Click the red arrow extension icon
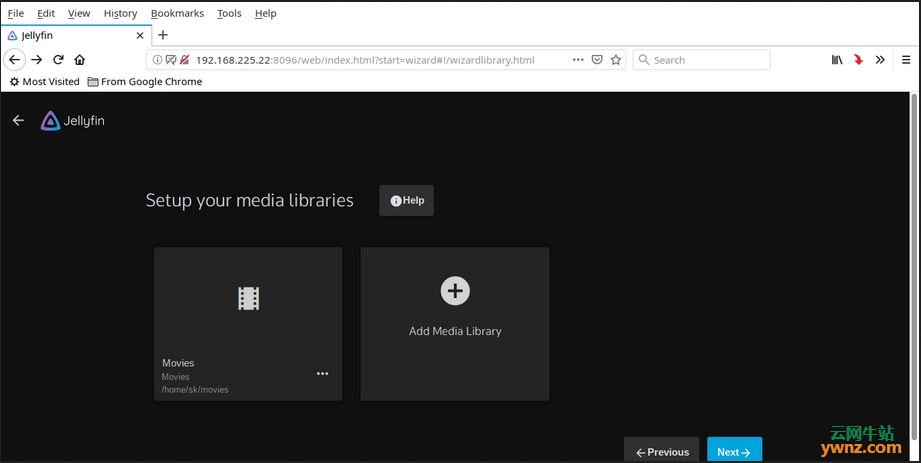Viewport: 921px width, 463px height. (x=859, y=59)
